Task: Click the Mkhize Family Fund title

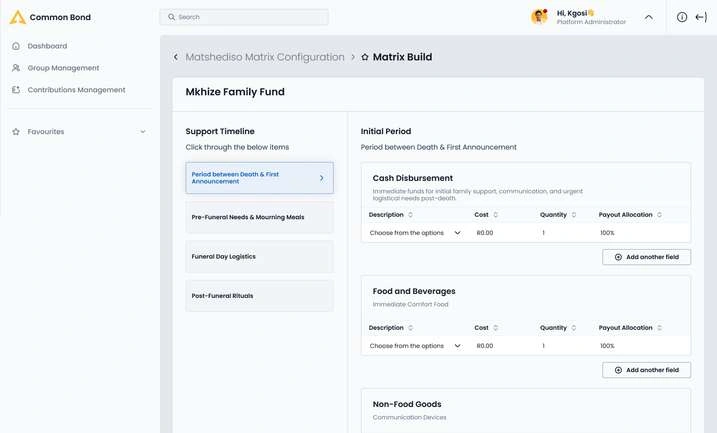Action: pos(235,92)
